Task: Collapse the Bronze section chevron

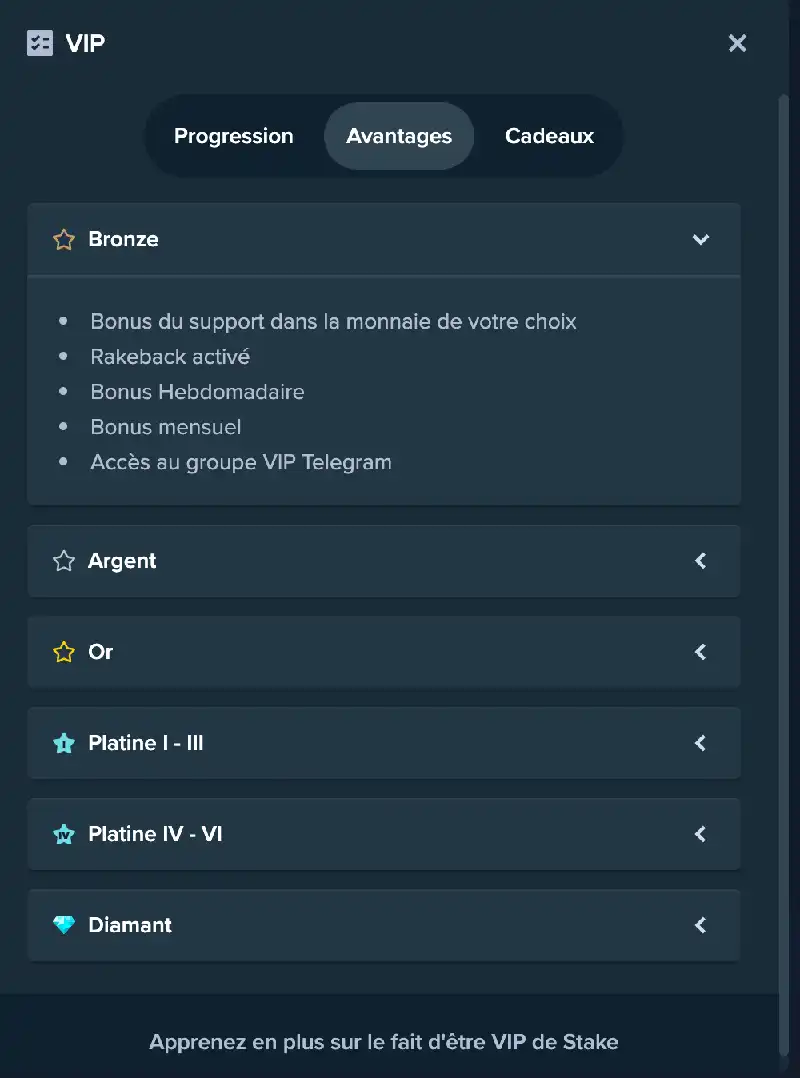Action: pos(700,239)
